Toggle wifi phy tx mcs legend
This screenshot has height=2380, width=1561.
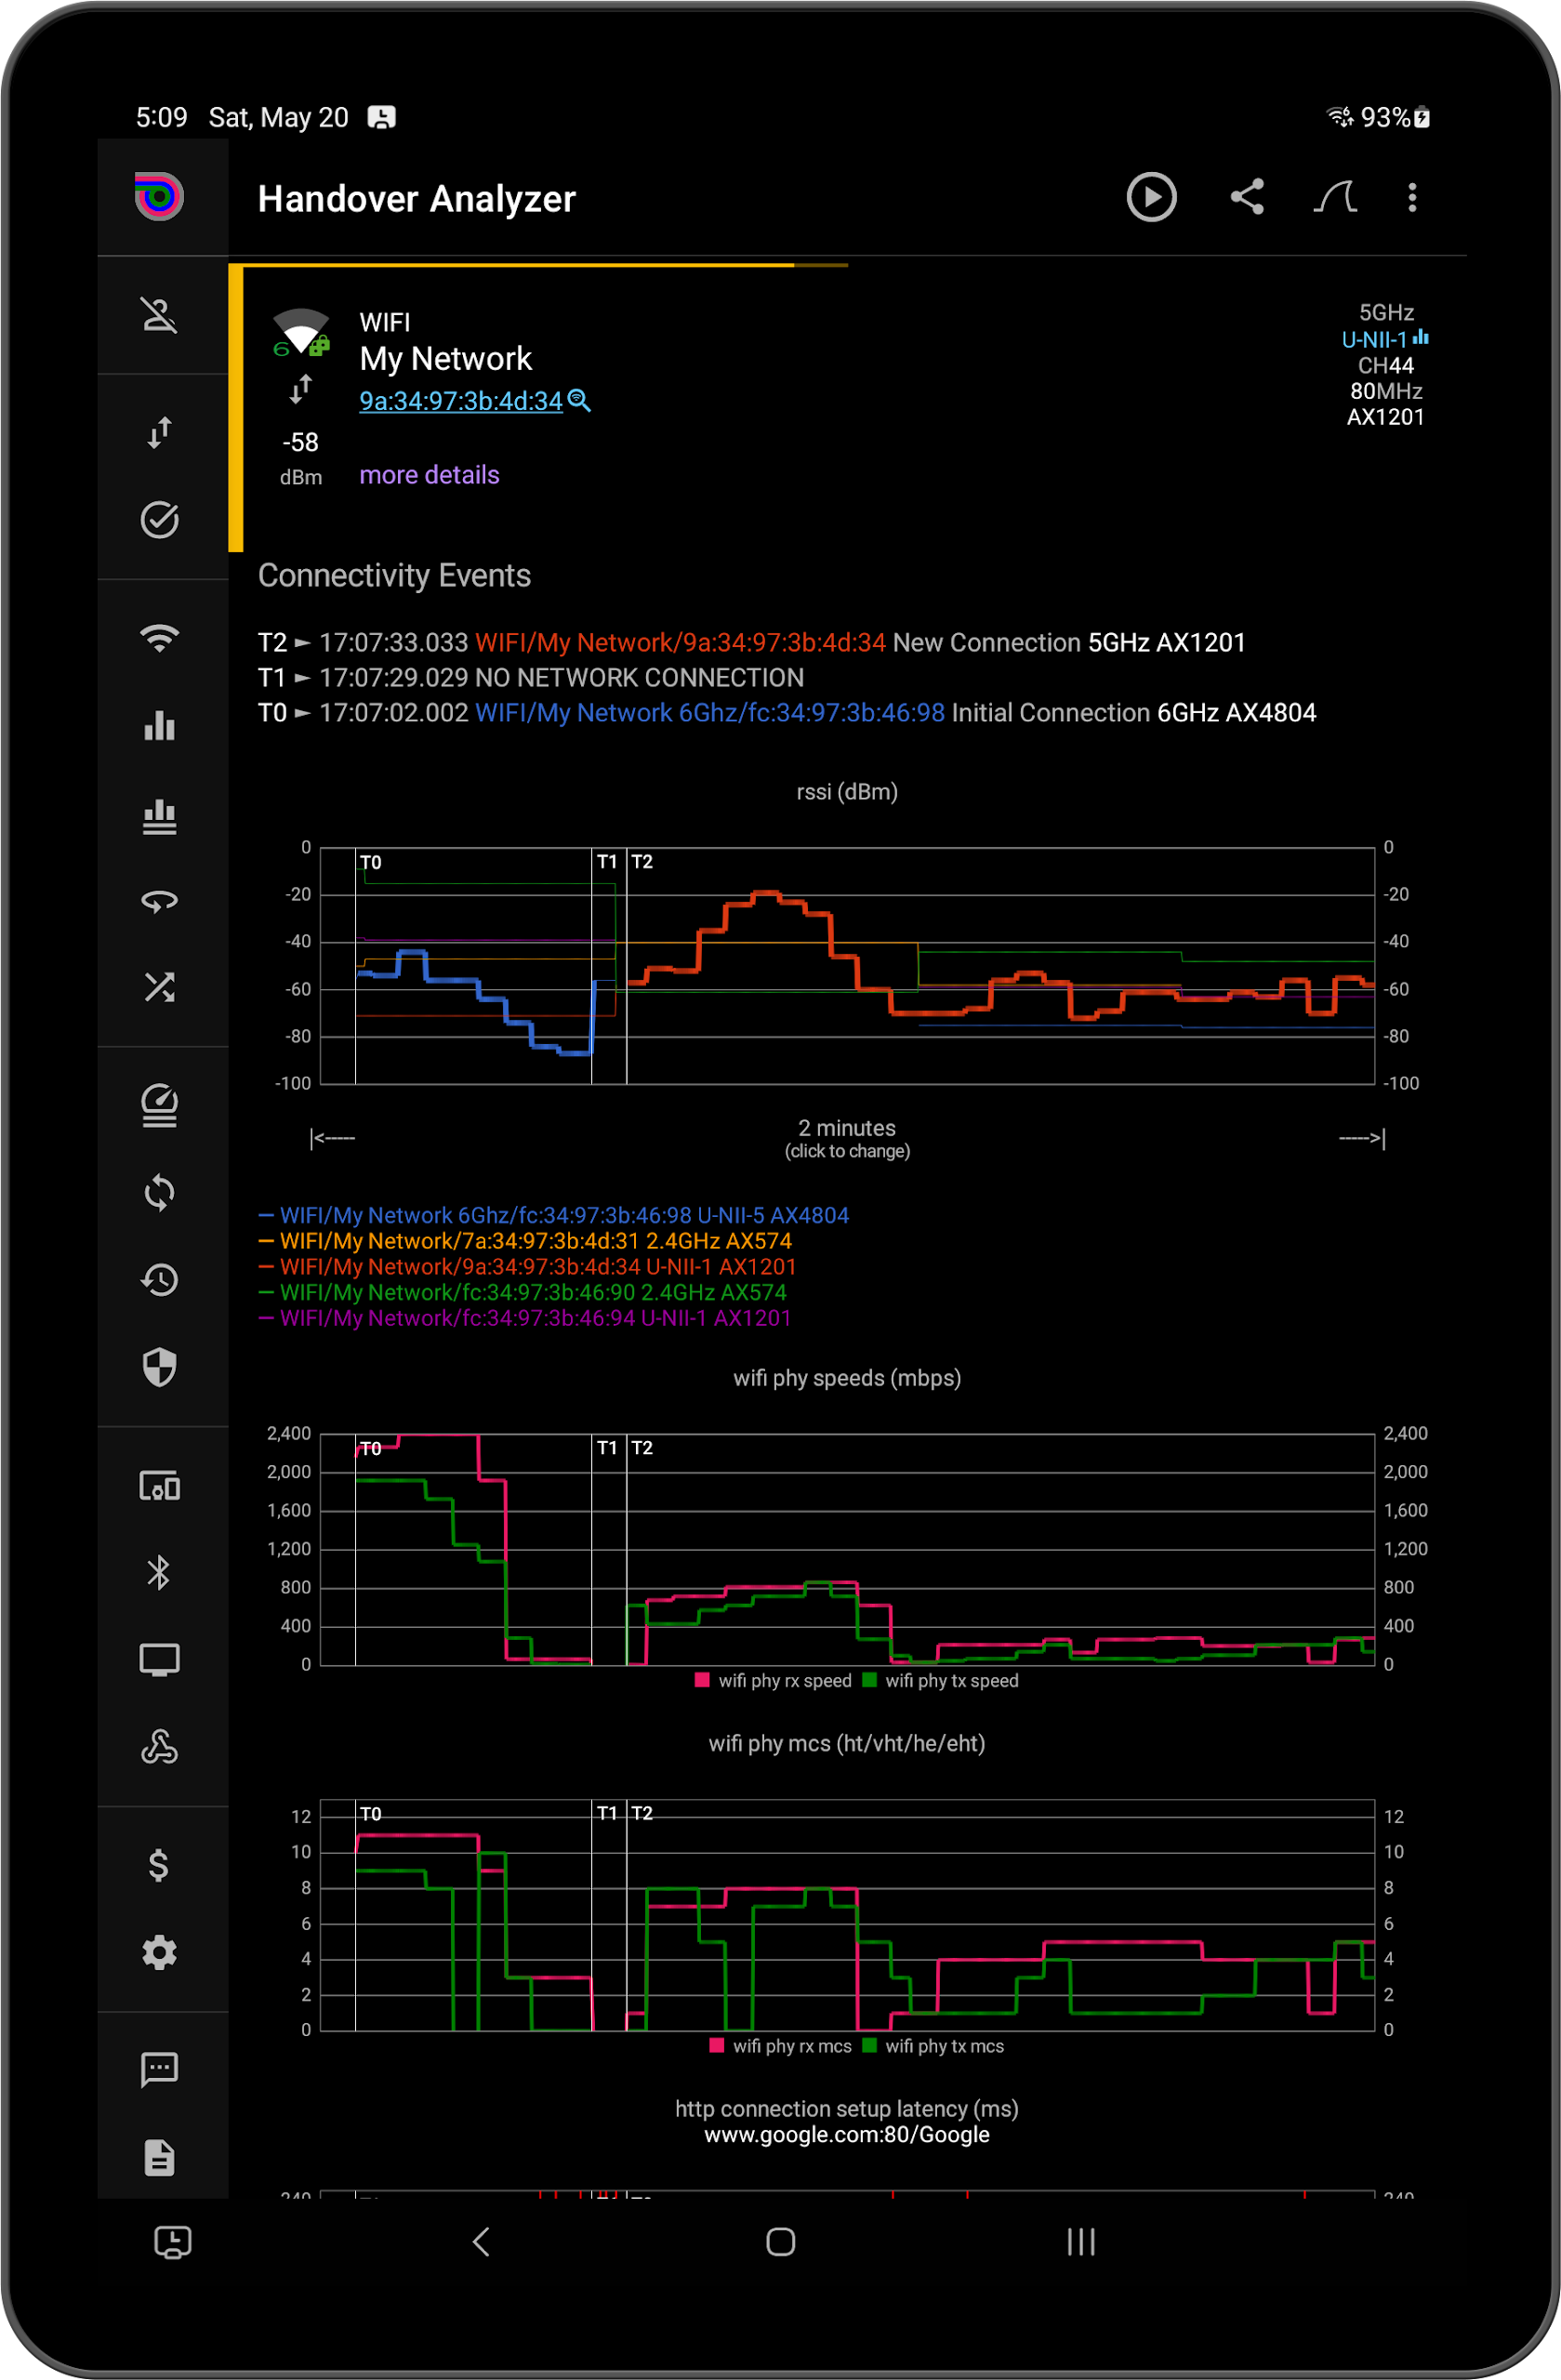click(933, 2047)
